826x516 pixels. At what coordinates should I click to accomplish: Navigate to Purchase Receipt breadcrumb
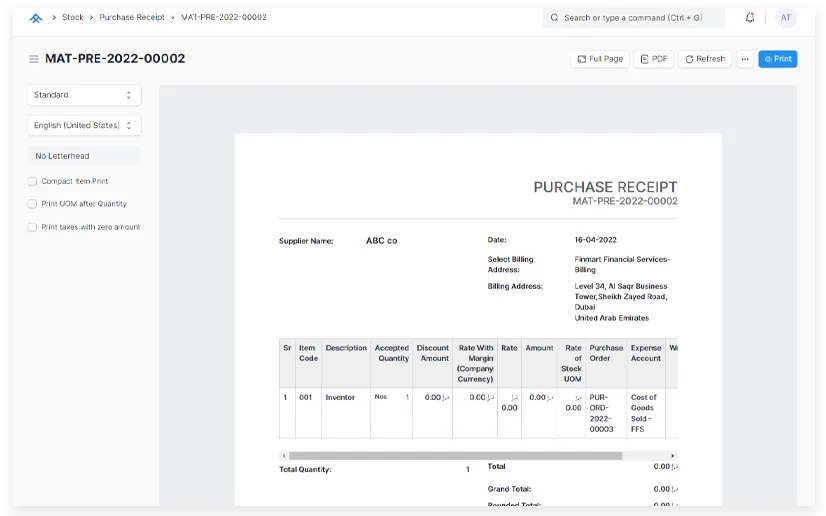tap(132, 18)
